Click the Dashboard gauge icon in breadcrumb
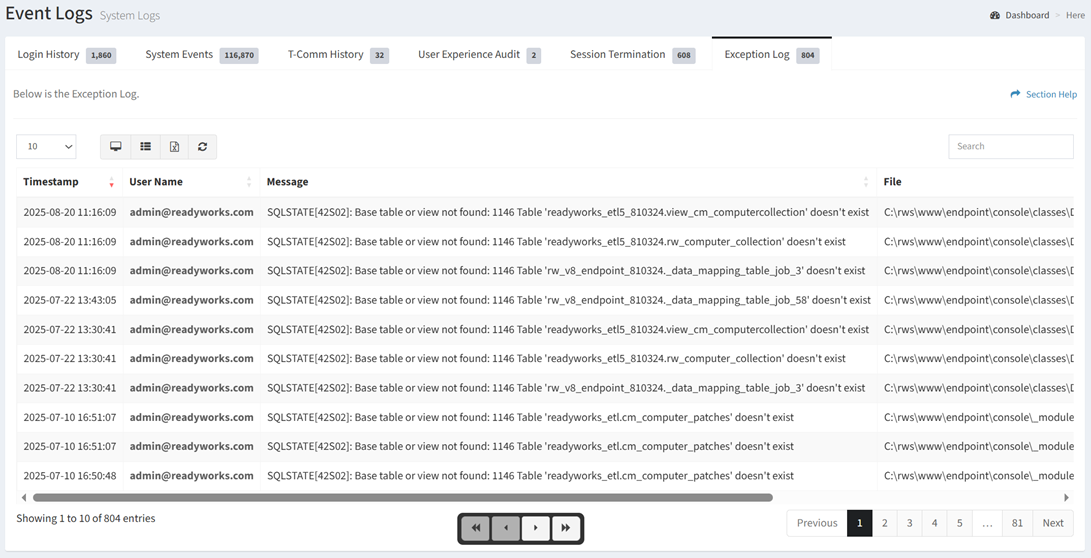Screen dimensions: 1091x558 click(995, 15)
